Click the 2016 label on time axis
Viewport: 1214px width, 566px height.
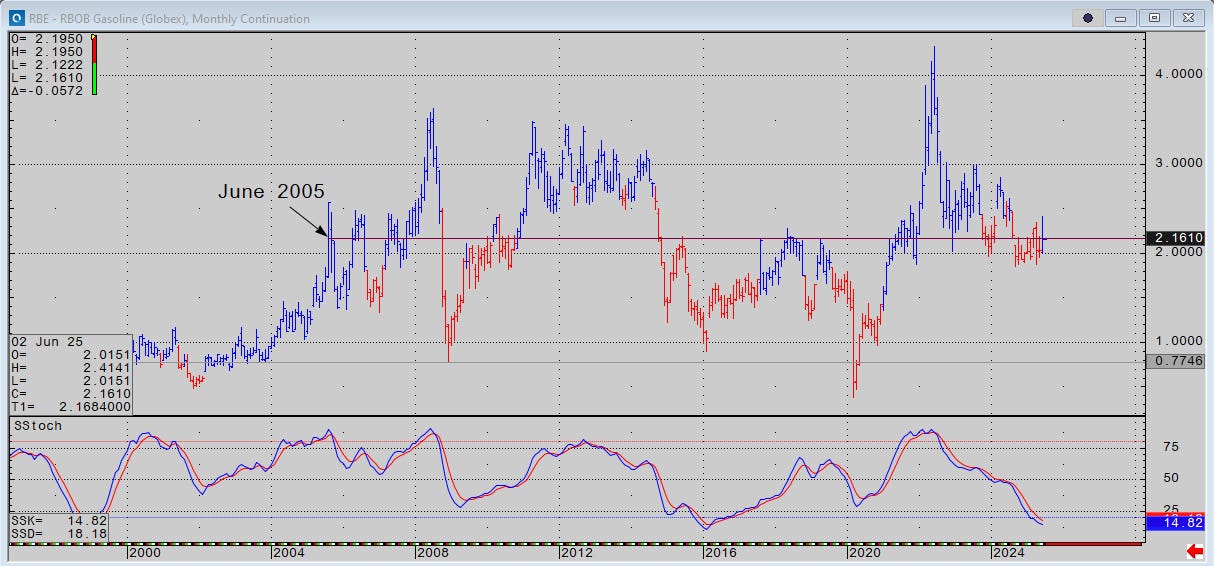(720, 552)
